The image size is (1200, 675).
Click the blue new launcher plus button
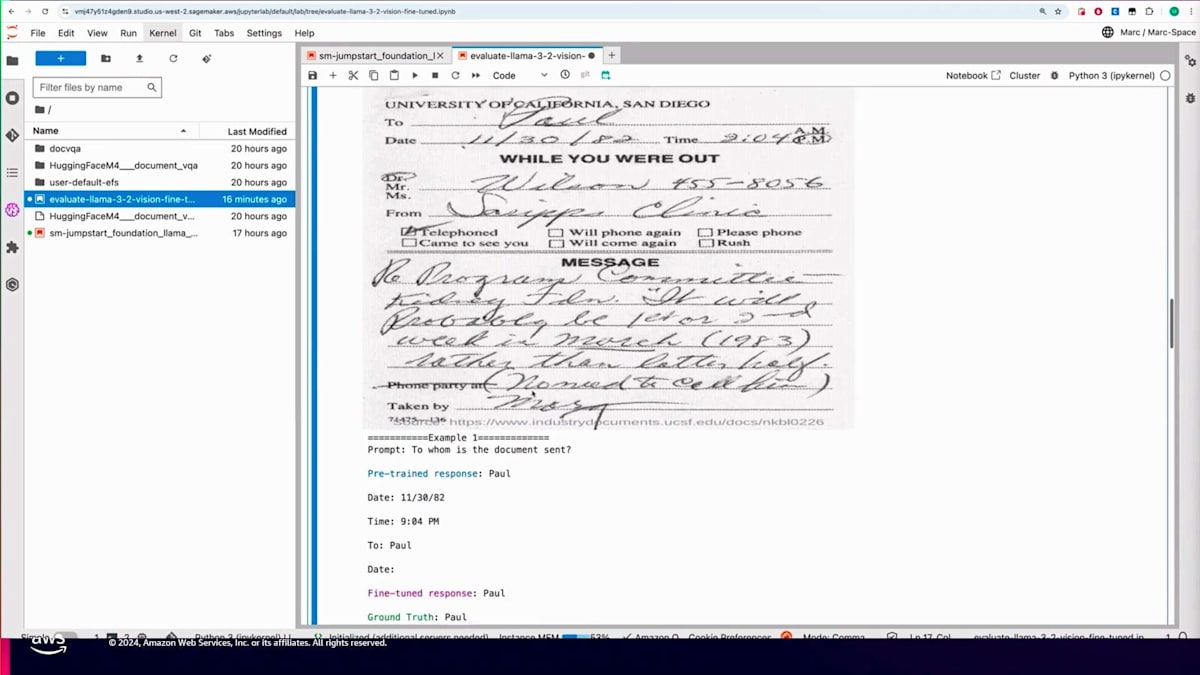click(x=60, y=59)
